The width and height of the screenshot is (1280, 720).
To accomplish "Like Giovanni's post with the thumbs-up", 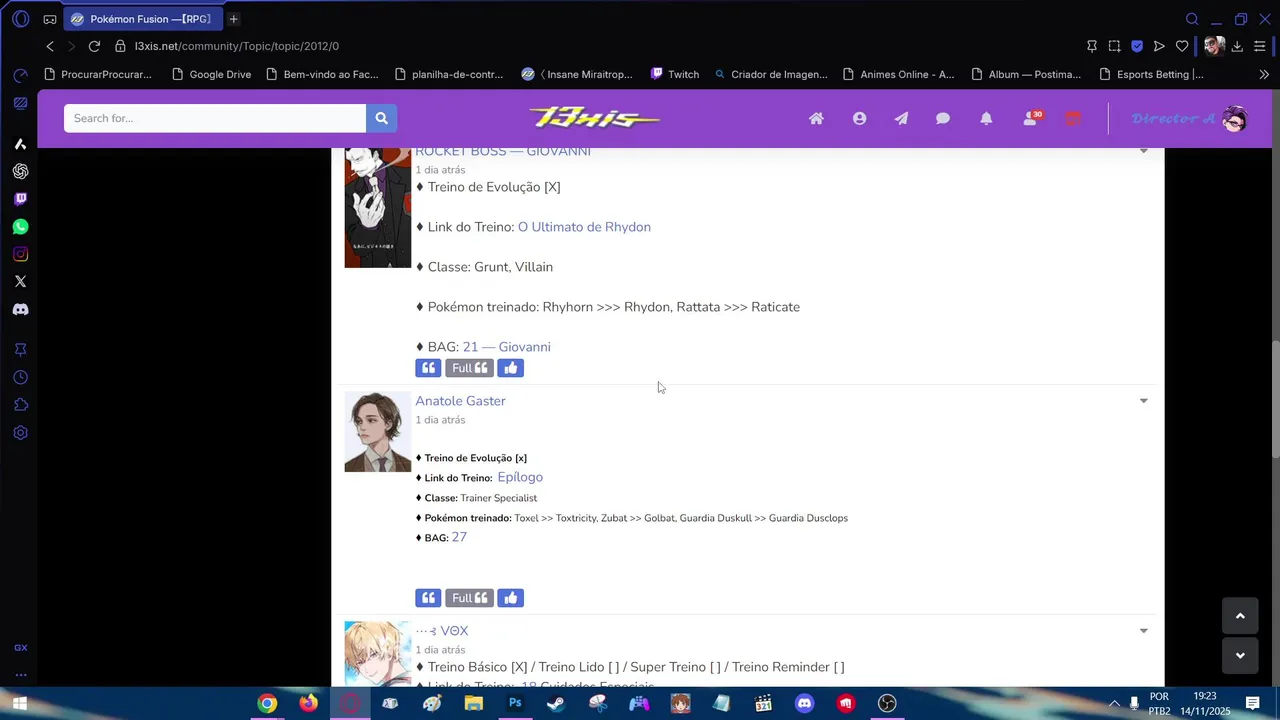I will pyautogui.click(x=511, y=368).
